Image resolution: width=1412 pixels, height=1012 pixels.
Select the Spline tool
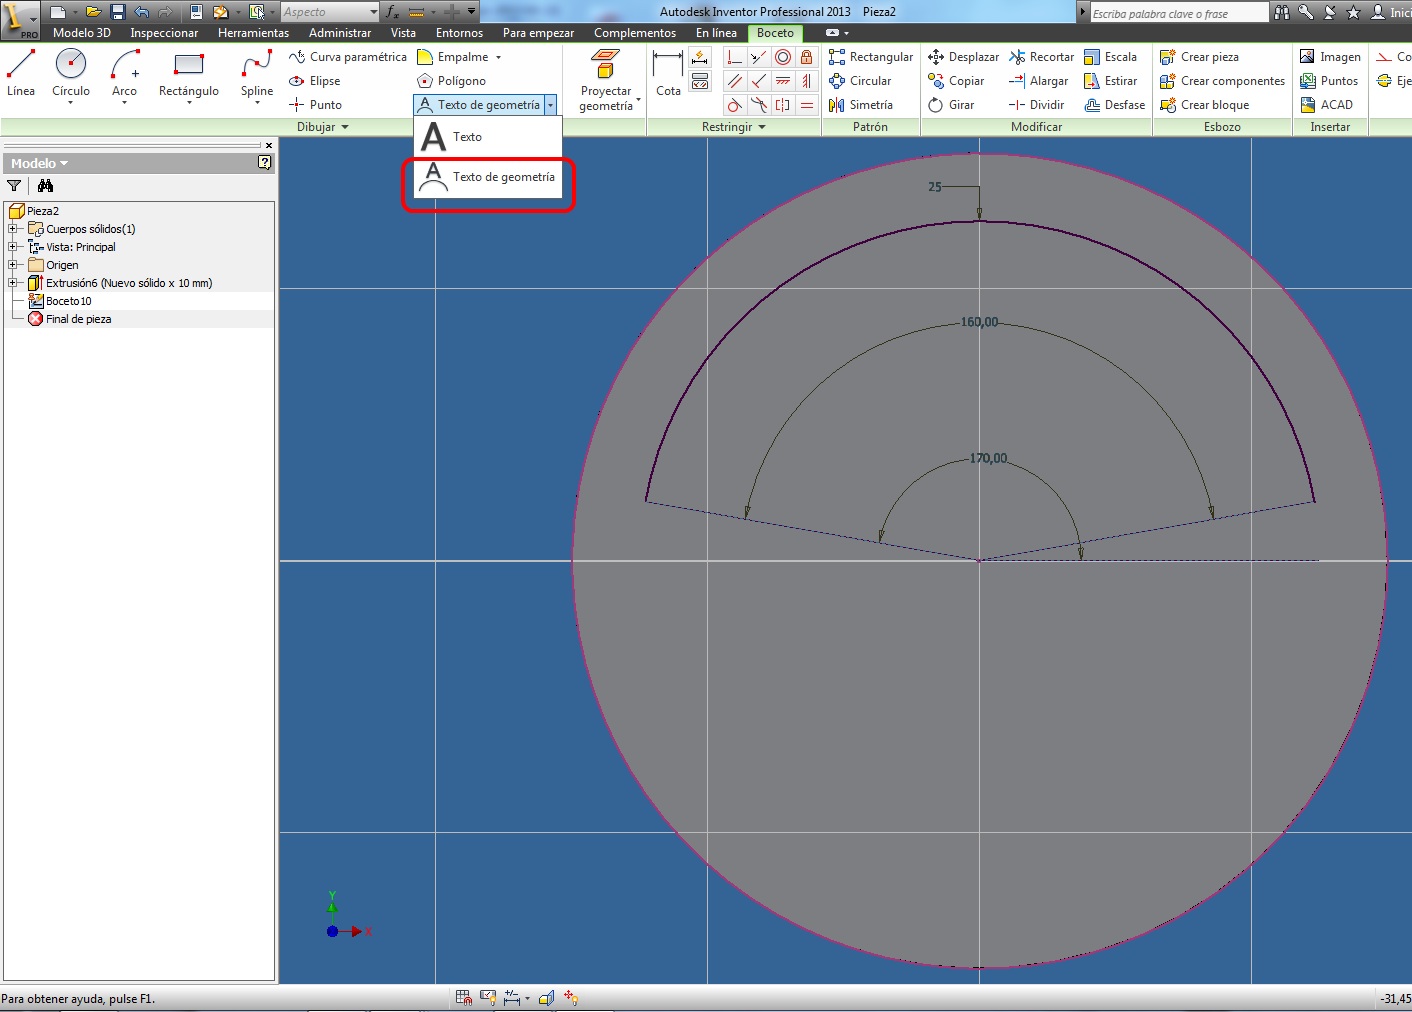(x=257, y=73)
